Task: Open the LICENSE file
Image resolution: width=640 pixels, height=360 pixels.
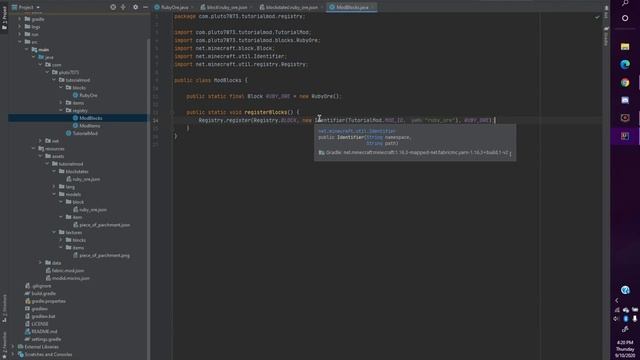Action: (x=37, y=324)
